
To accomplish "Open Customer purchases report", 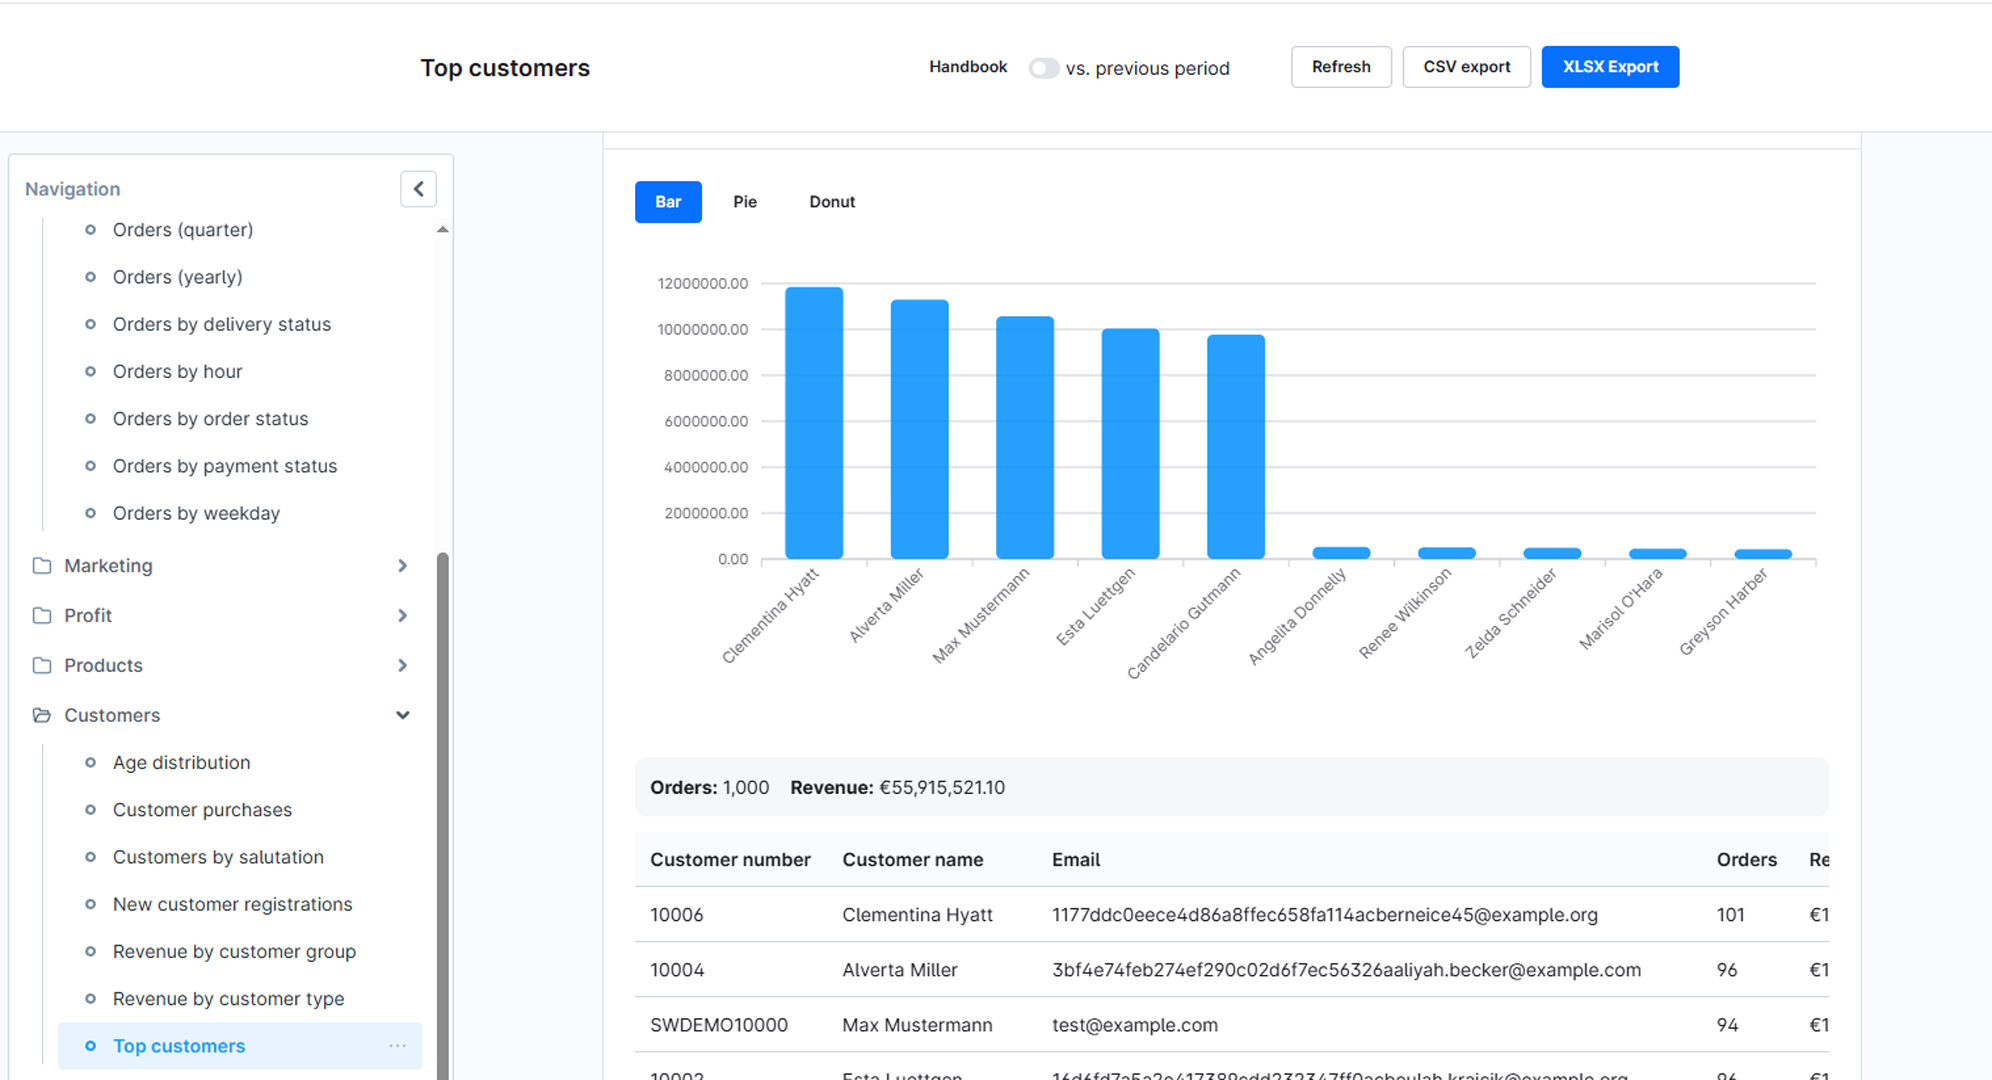I will click(202, 810).
